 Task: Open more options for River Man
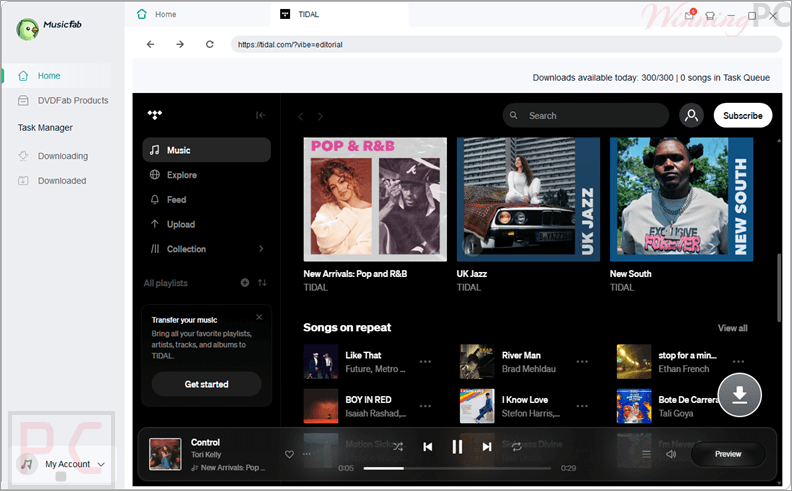click(x=582, y=362)
